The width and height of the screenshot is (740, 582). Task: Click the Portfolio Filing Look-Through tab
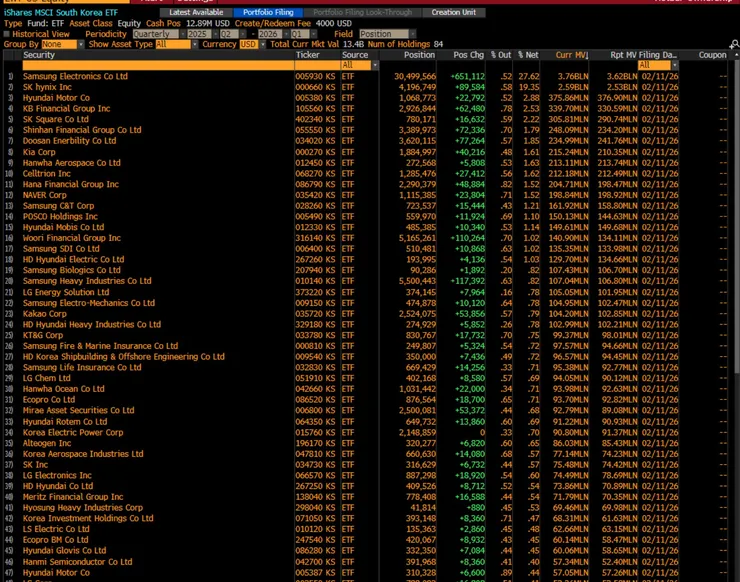click(362, 12)
